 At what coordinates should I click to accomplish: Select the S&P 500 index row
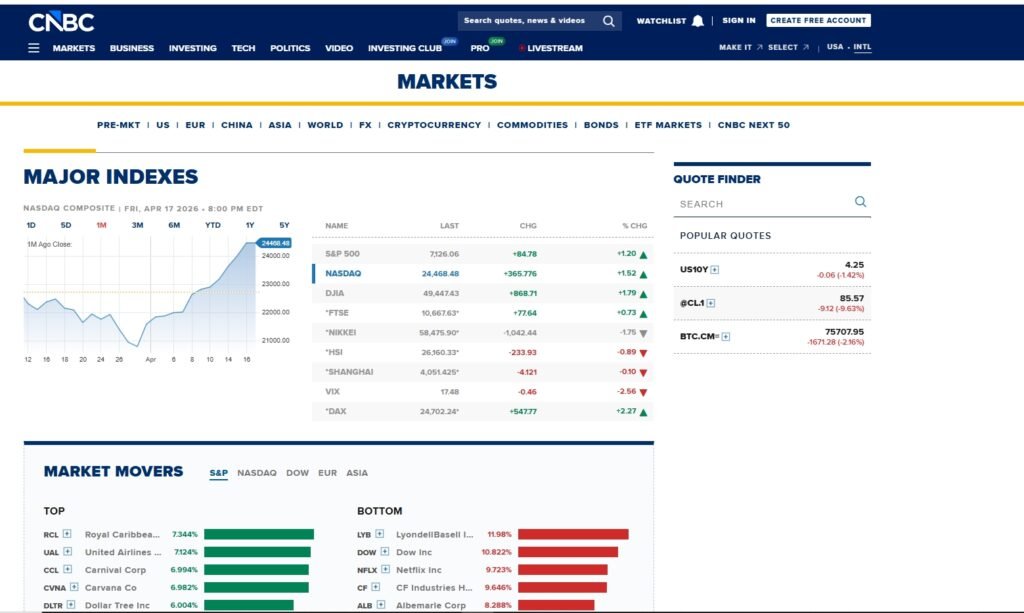[483, 254]
